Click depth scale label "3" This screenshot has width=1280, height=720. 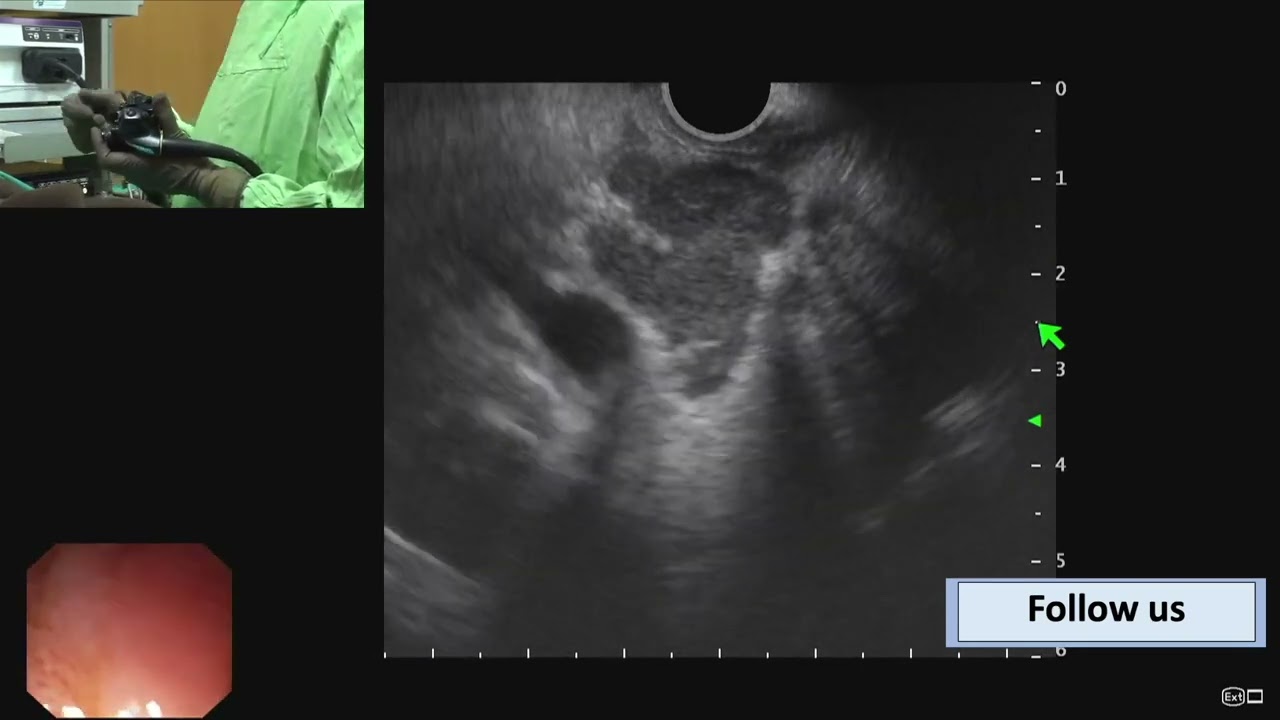(1061, 370)
